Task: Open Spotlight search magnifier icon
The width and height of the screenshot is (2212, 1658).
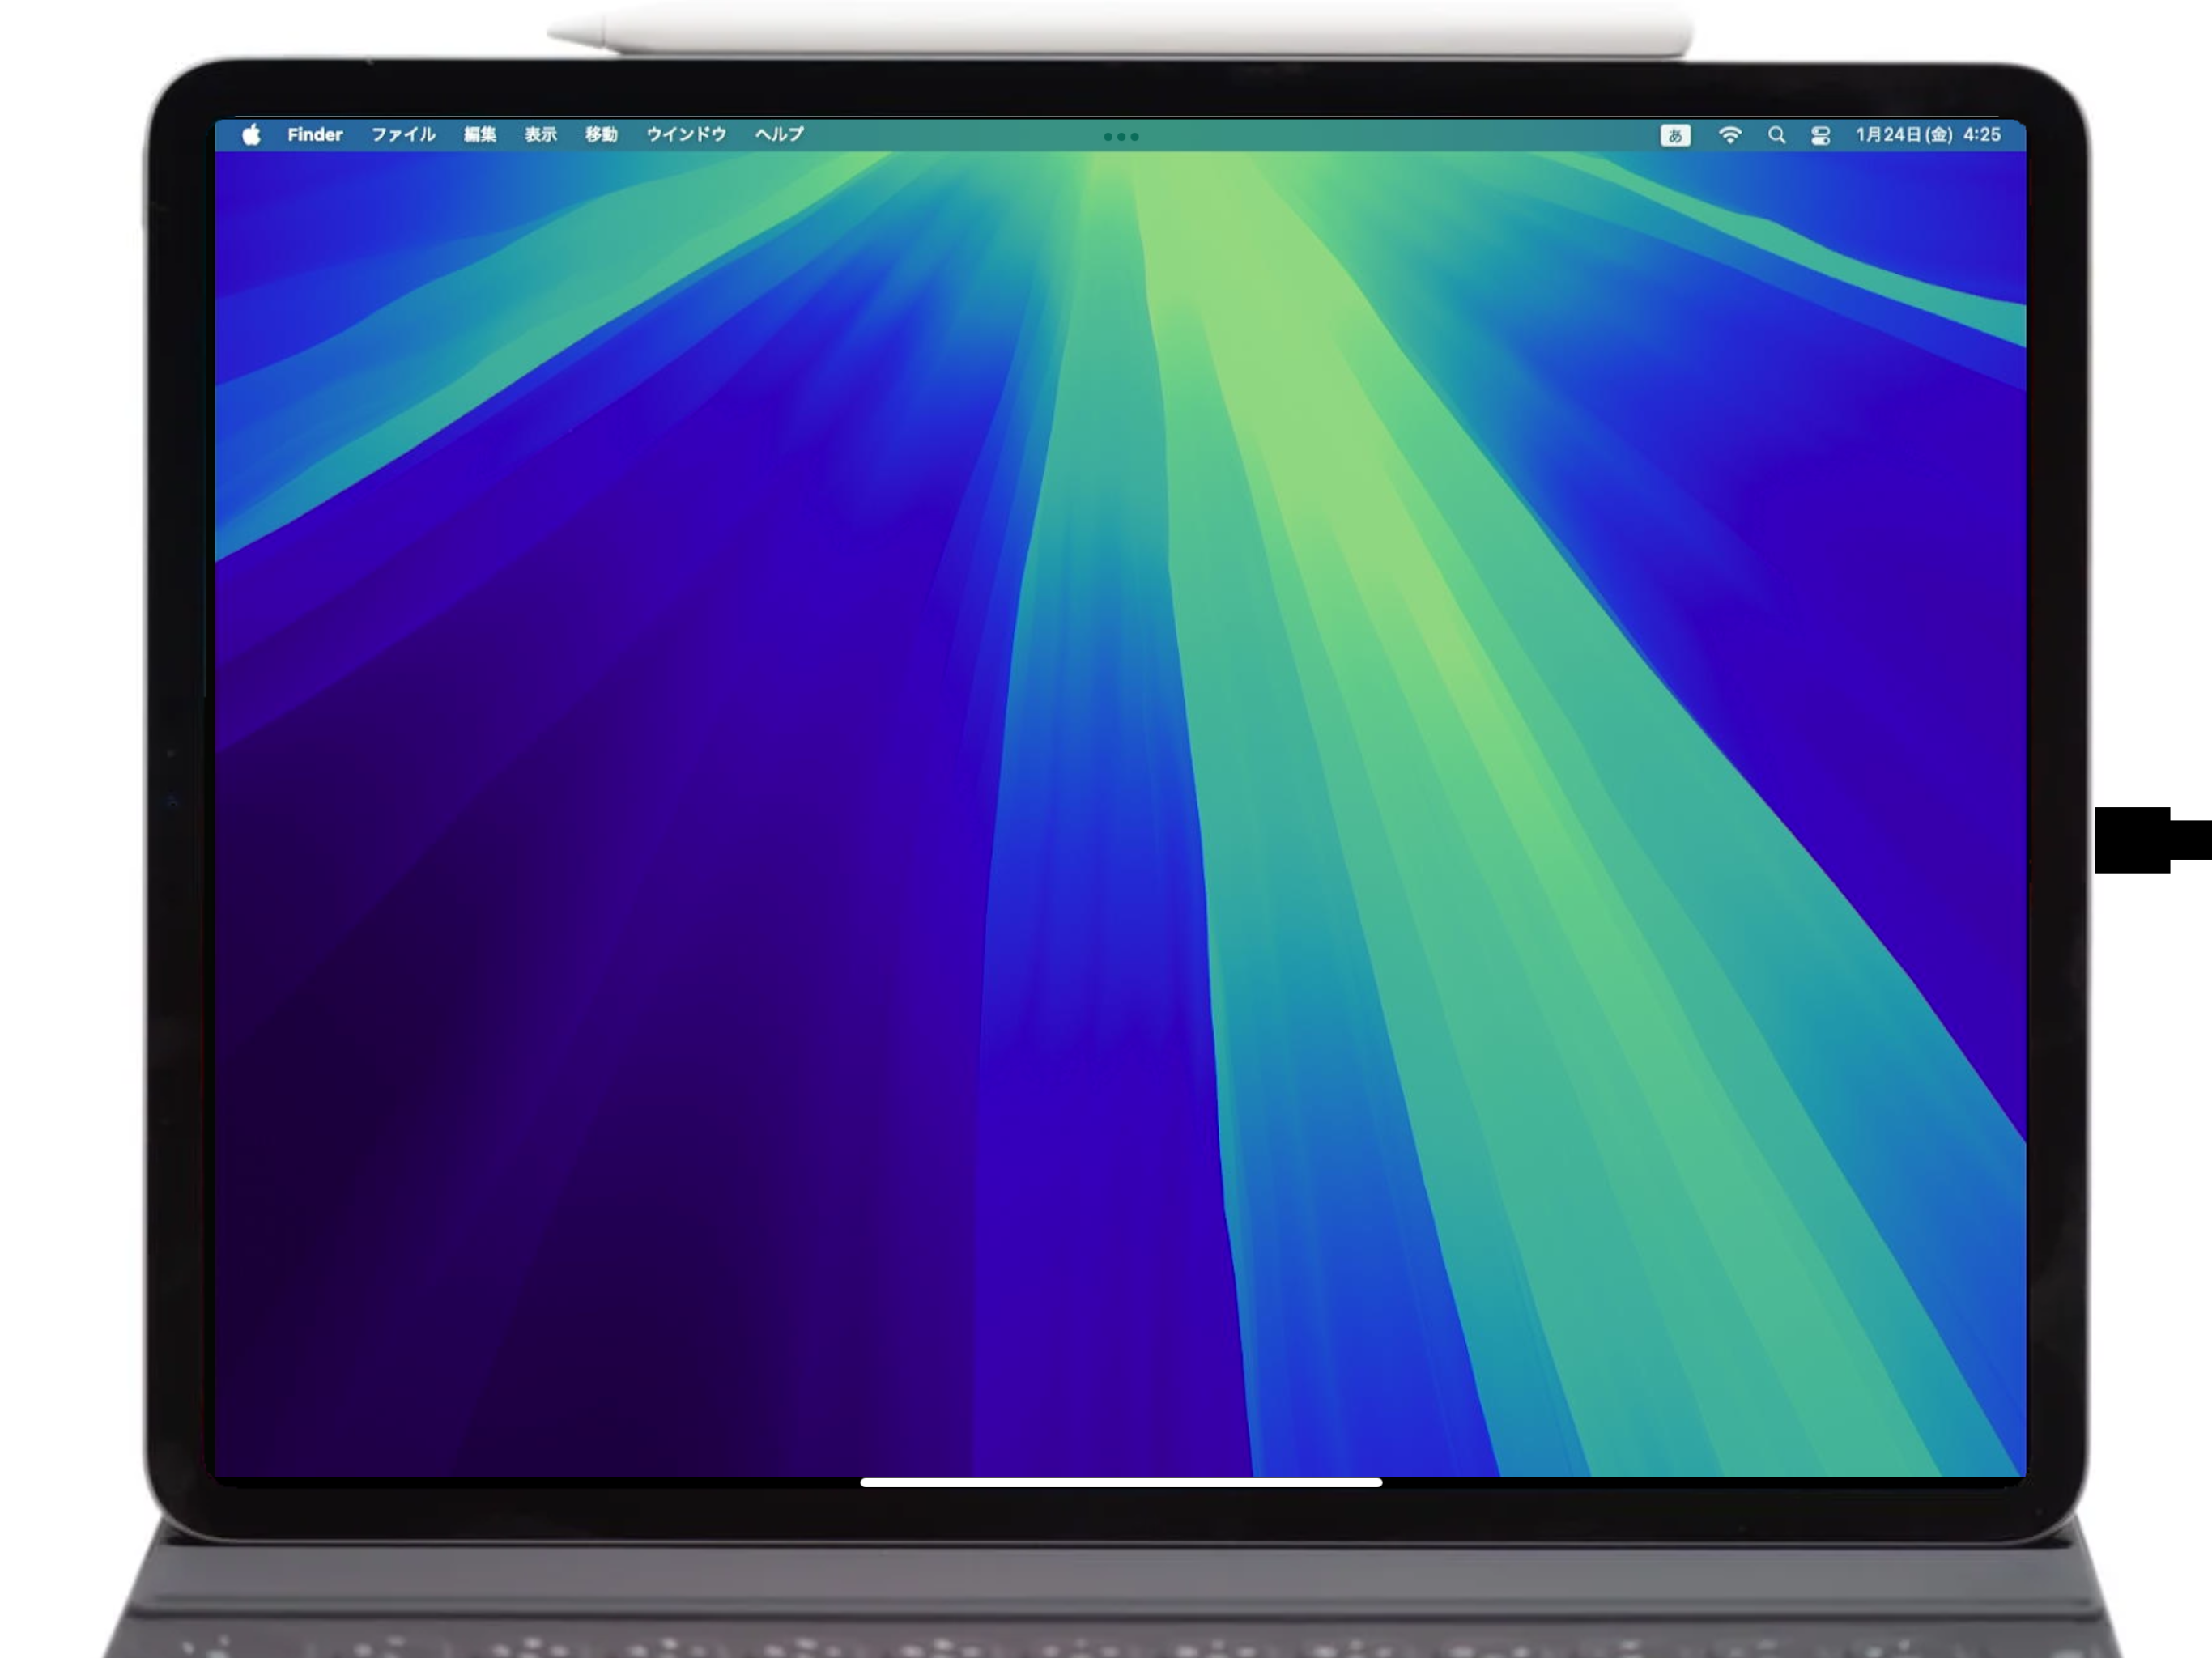Action: tap(1776, 135)
